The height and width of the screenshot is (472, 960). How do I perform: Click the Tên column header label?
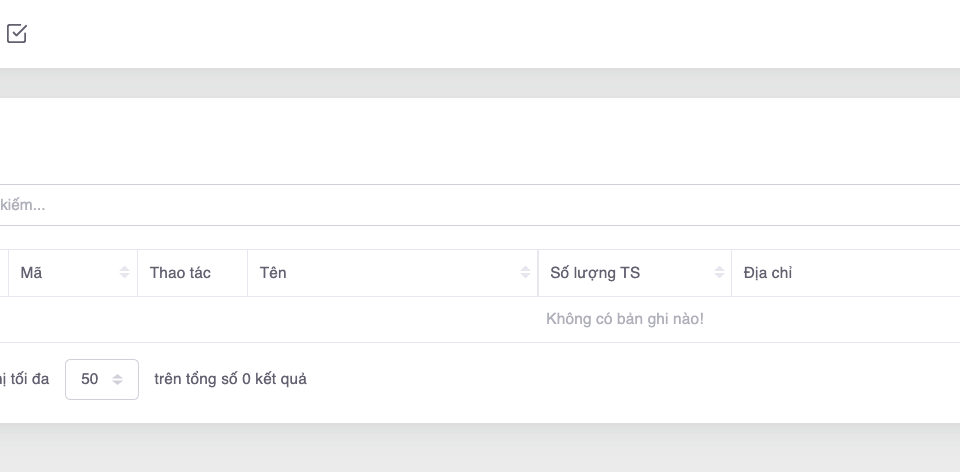pyautogui.click(x=273, y=273)
